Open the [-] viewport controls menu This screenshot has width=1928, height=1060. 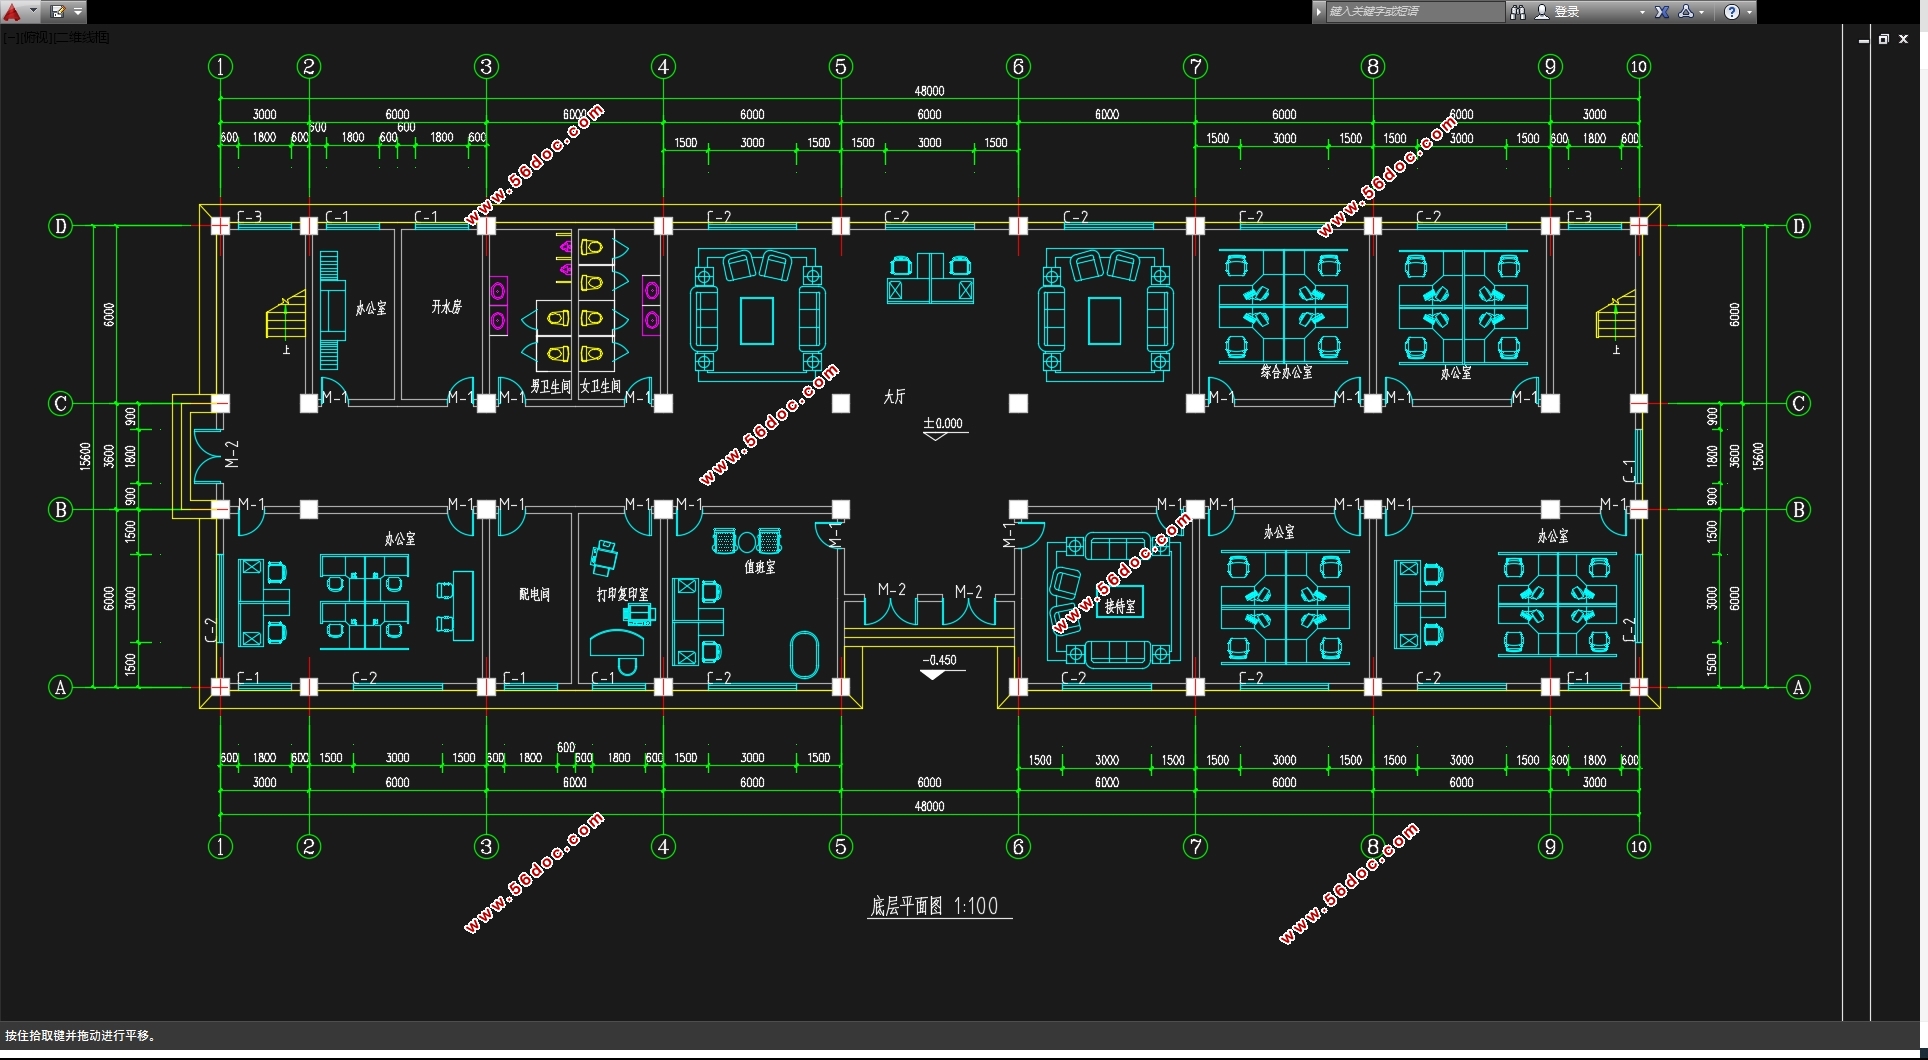(10, 38)
